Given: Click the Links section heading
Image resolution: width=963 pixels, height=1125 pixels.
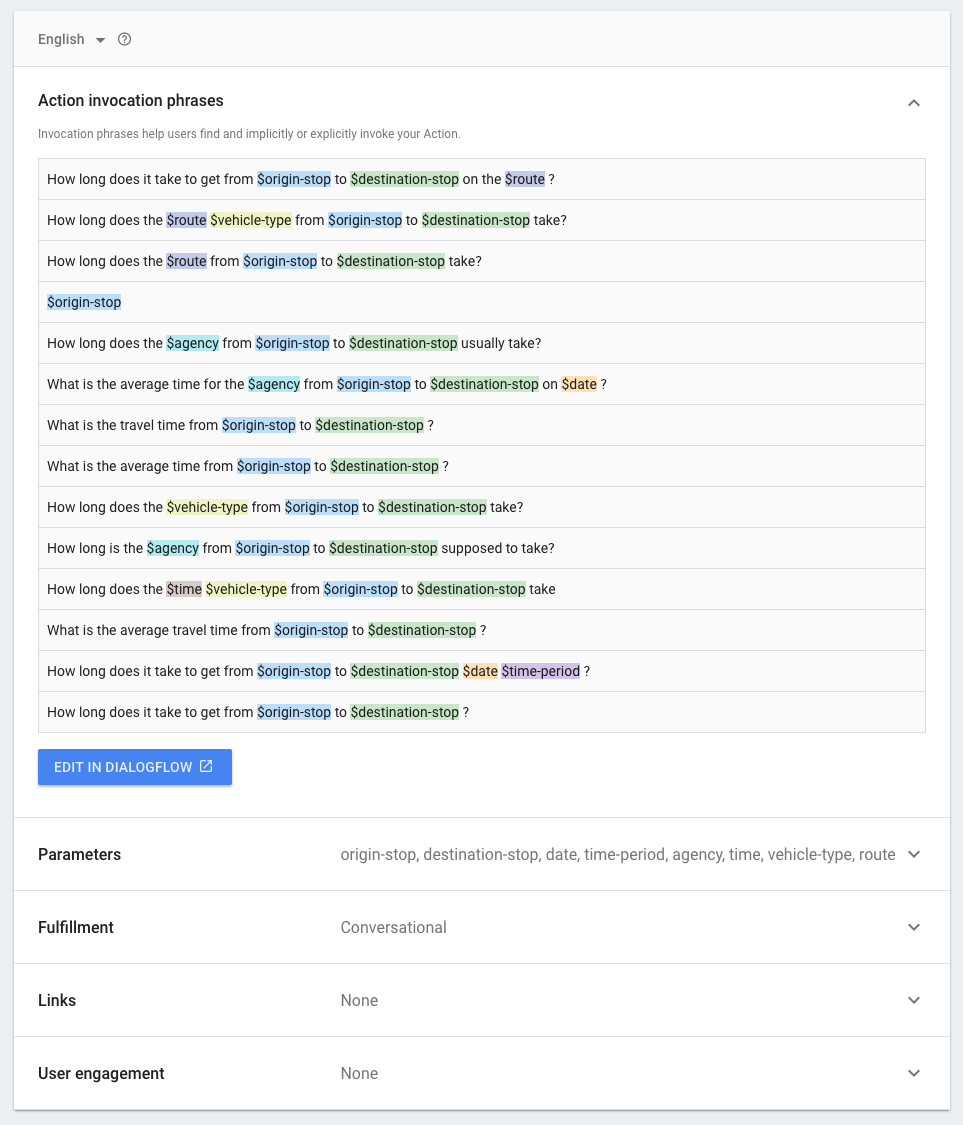Looking at the screenshot, I should [x=57, y=1001].
